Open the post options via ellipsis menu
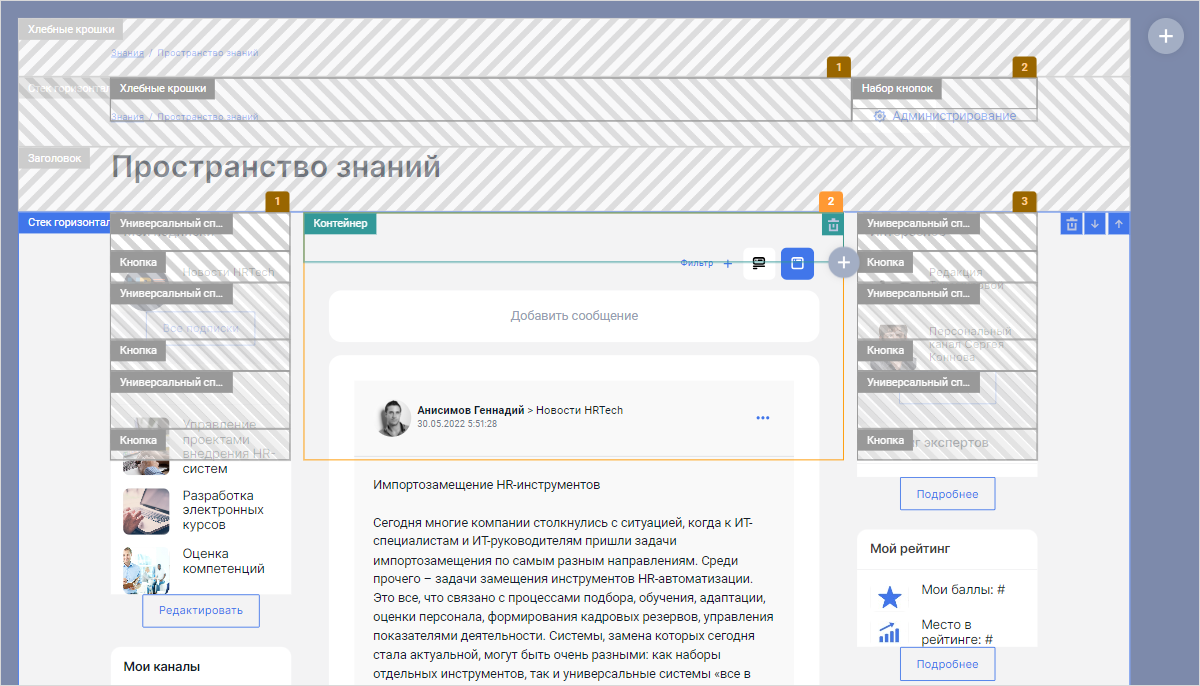Screen dimensions: 1200x686 point(762,418)
